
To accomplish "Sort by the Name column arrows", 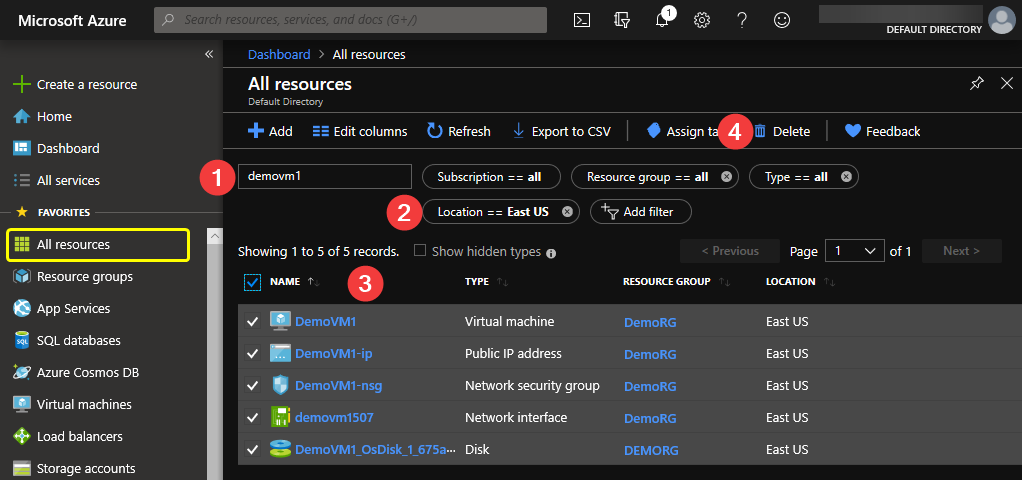I will [314, 282].
